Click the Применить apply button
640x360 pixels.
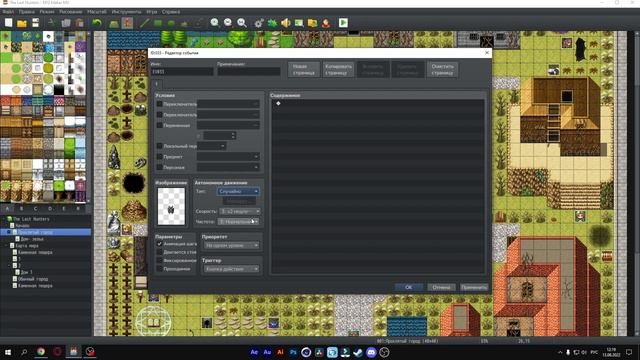[474, 287]
